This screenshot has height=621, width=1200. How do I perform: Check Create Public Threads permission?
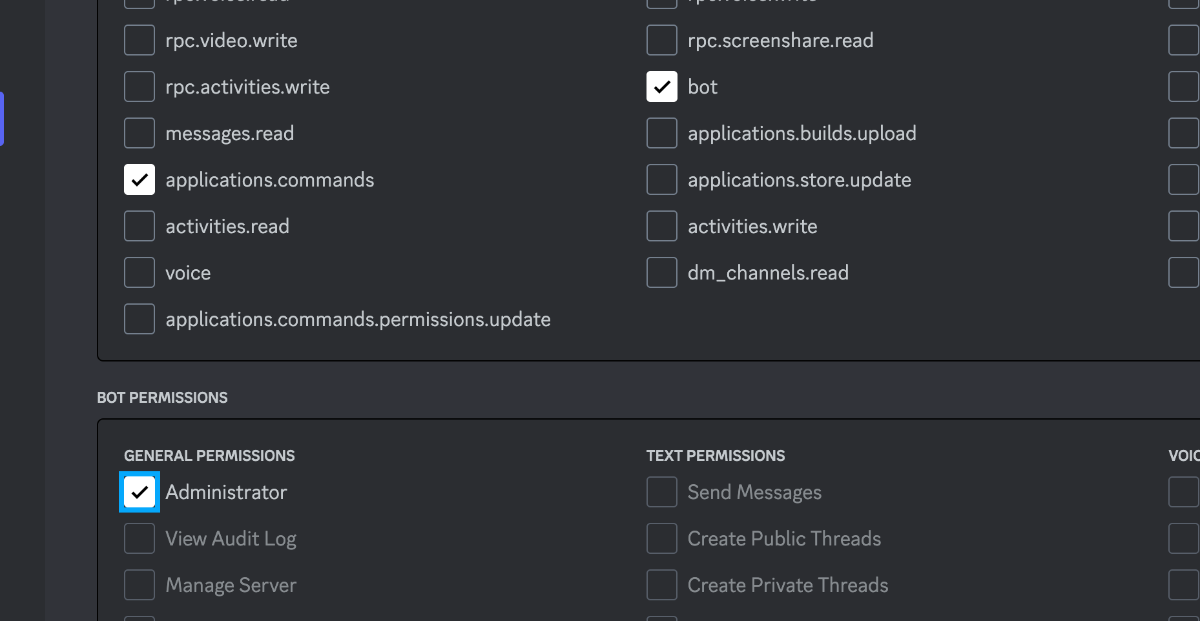point(662,539)
